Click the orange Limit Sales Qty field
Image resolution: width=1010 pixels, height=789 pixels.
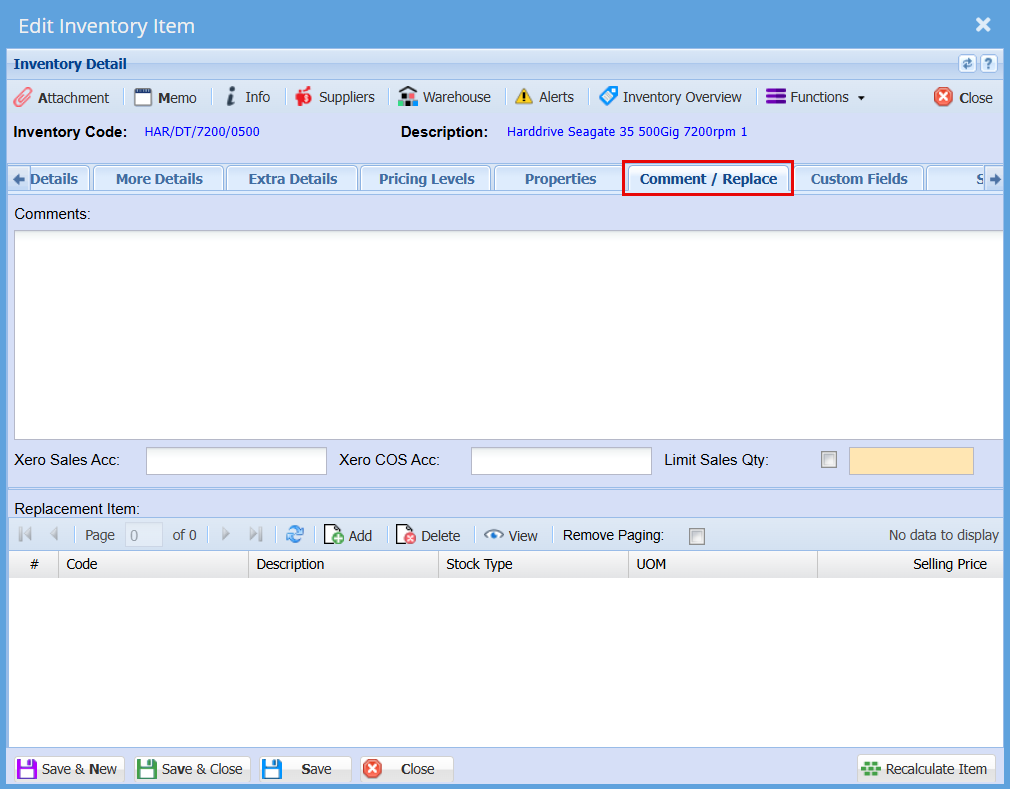(910, 461)
